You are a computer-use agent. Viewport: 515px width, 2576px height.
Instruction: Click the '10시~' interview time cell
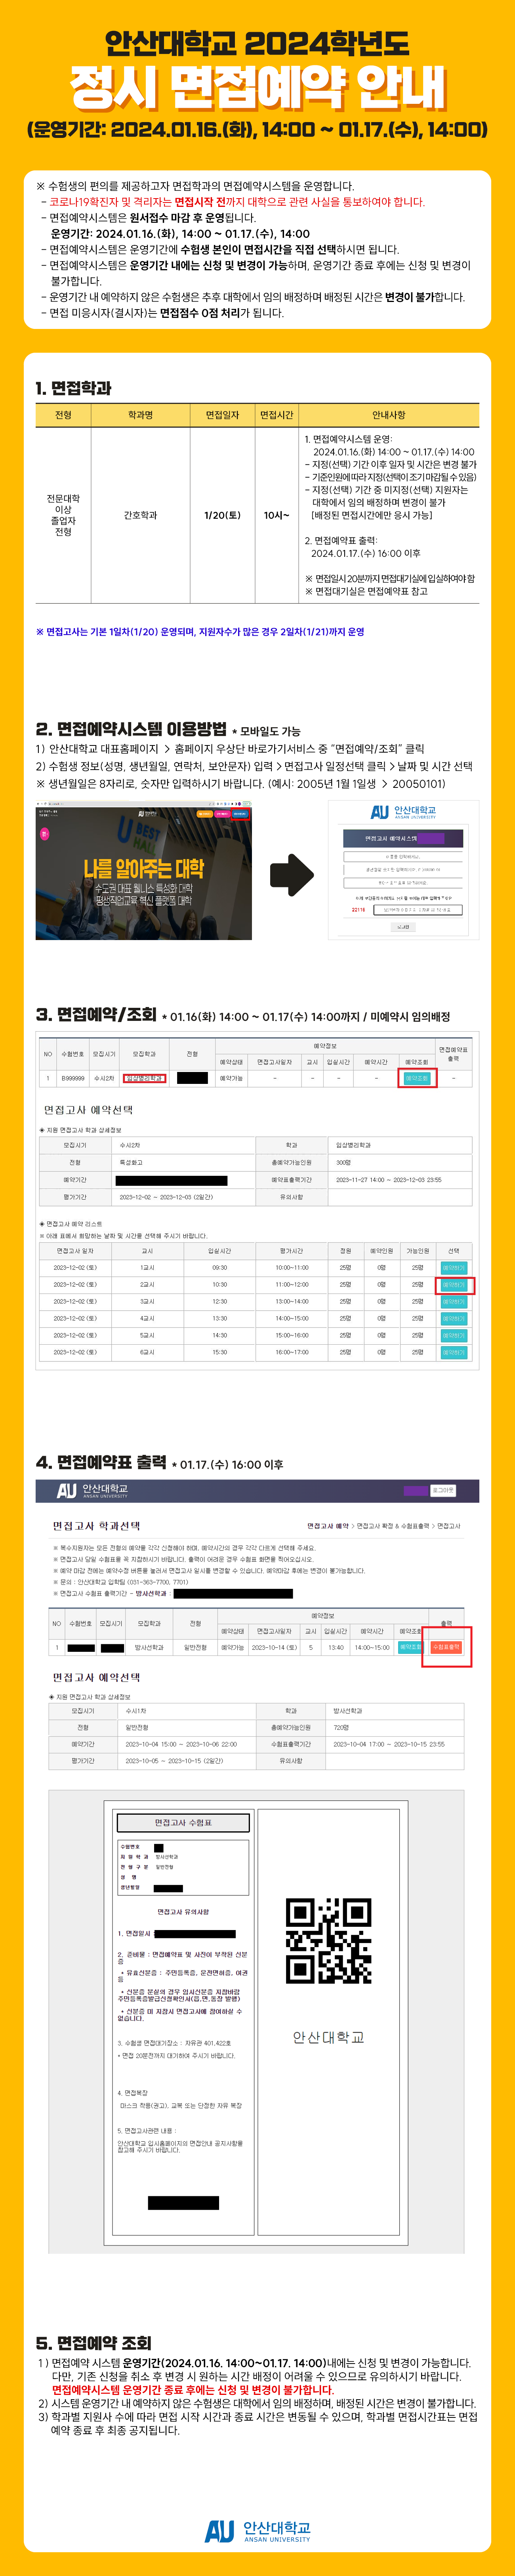[277, 515]
